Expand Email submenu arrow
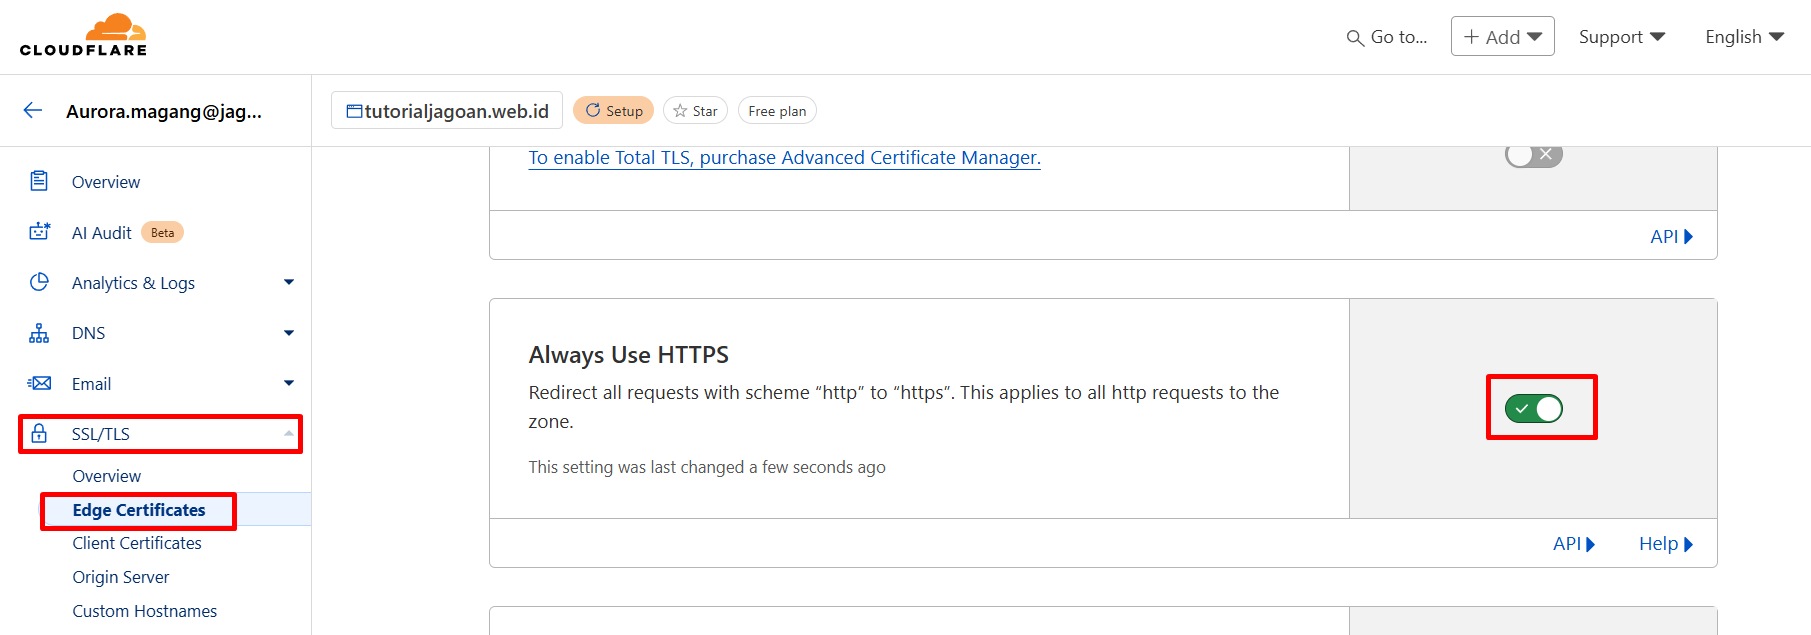Viewport: 1811px width, 635px height. pos(289,383)
